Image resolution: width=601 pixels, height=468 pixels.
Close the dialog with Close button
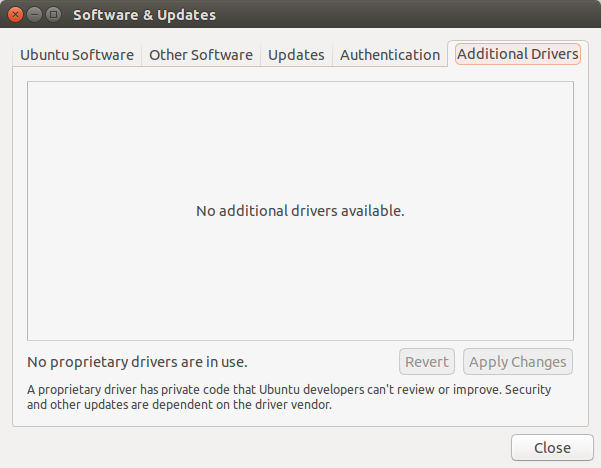click(x=552, y=448)
